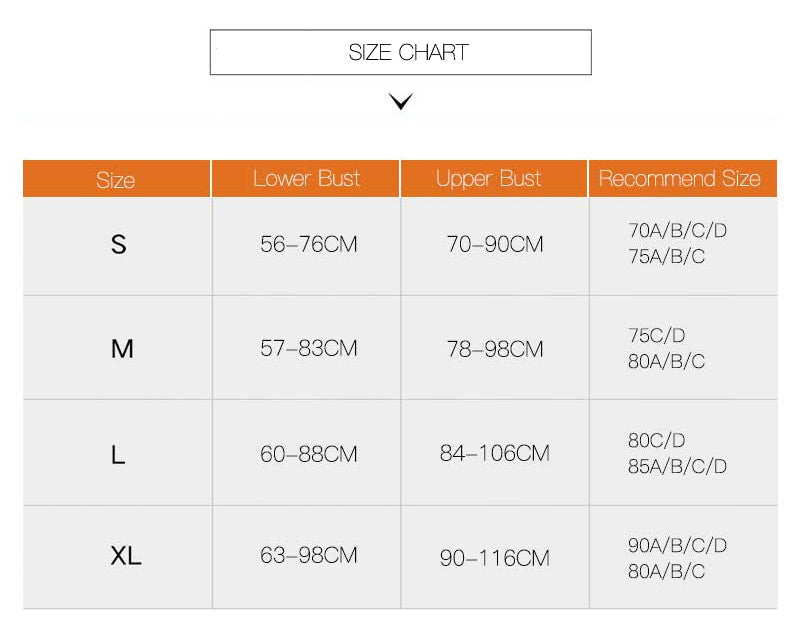Click the 70–90CM upper bust cell
The image size is (800, 635).
[495, 244]
